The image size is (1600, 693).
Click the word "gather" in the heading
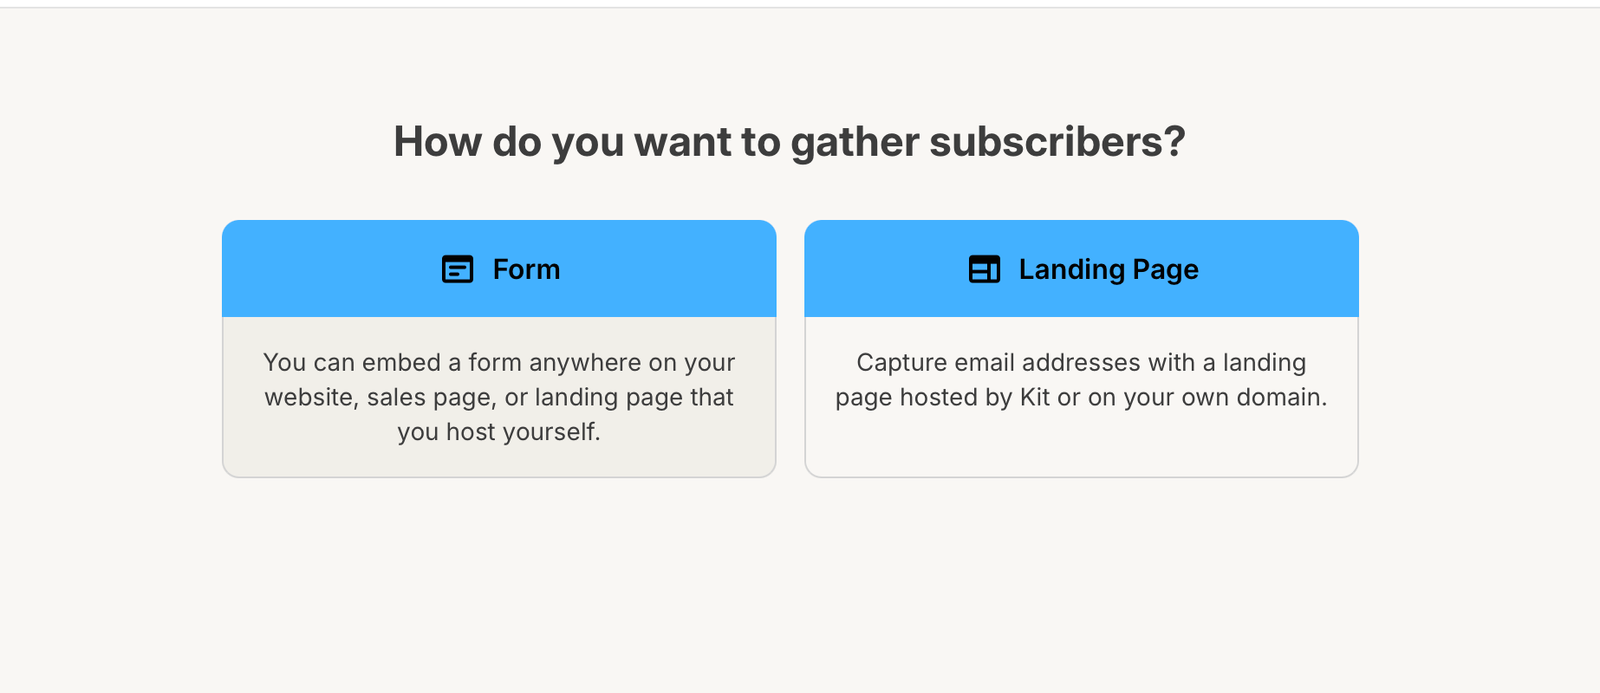pos(855,142)
